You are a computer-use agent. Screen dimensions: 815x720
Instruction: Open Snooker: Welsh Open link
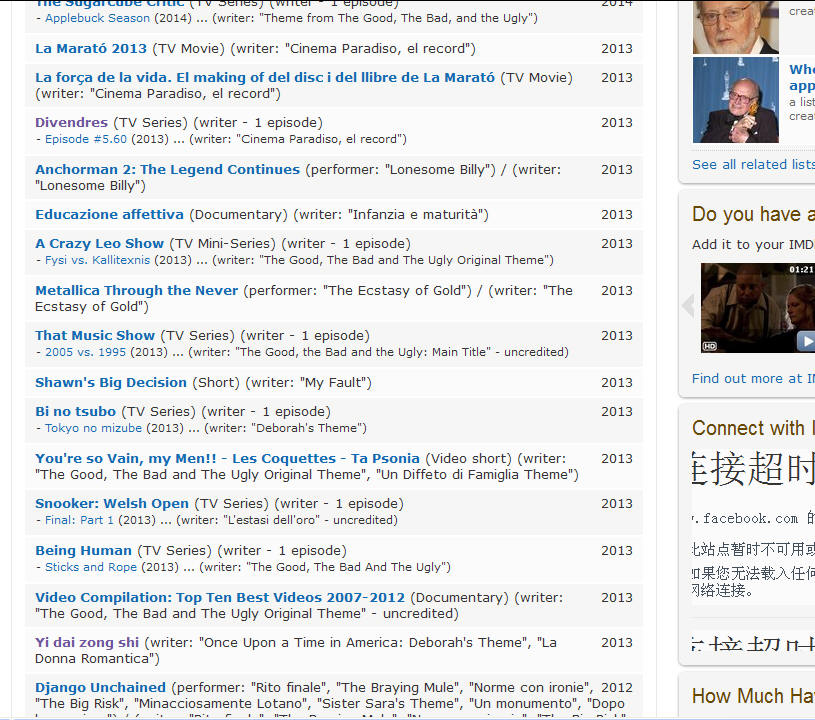point(112,504)
